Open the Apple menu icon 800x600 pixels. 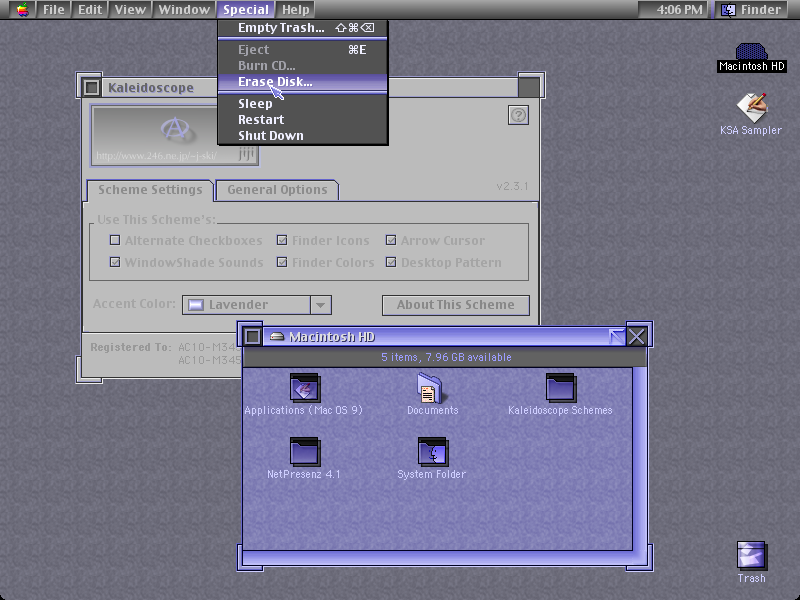(22, 10)
